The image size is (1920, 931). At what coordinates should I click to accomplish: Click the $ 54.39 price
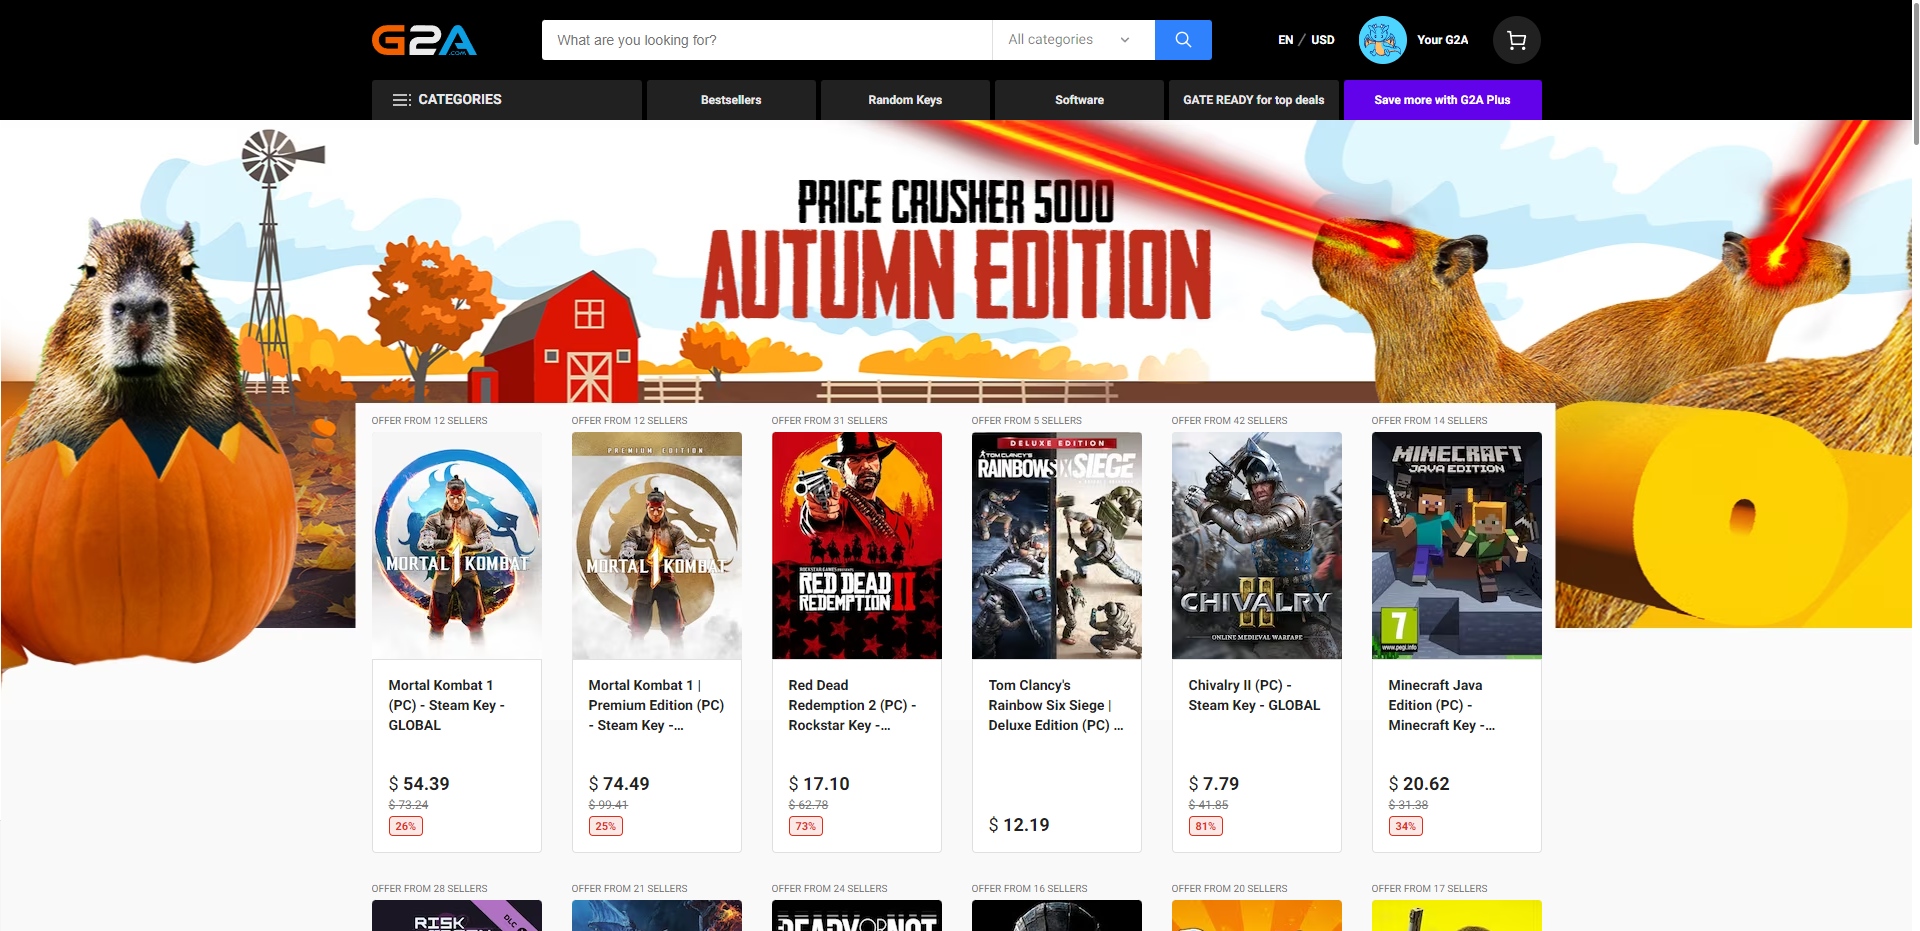coord(419,784)
